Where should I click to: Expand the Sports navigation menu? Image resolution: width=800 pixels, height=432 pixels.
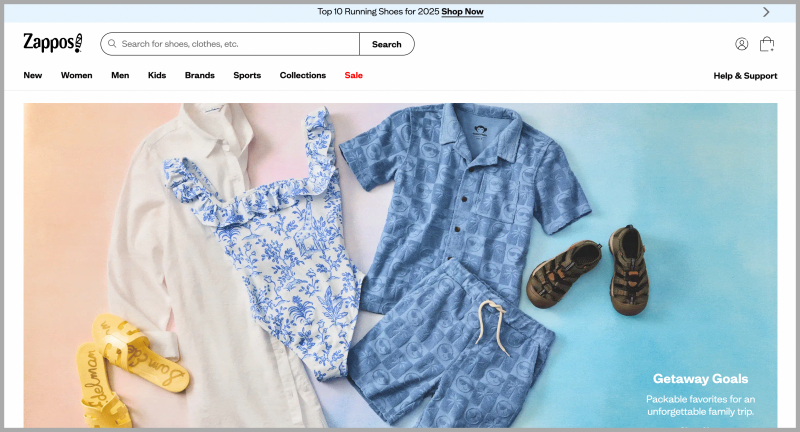coord(247,75)
